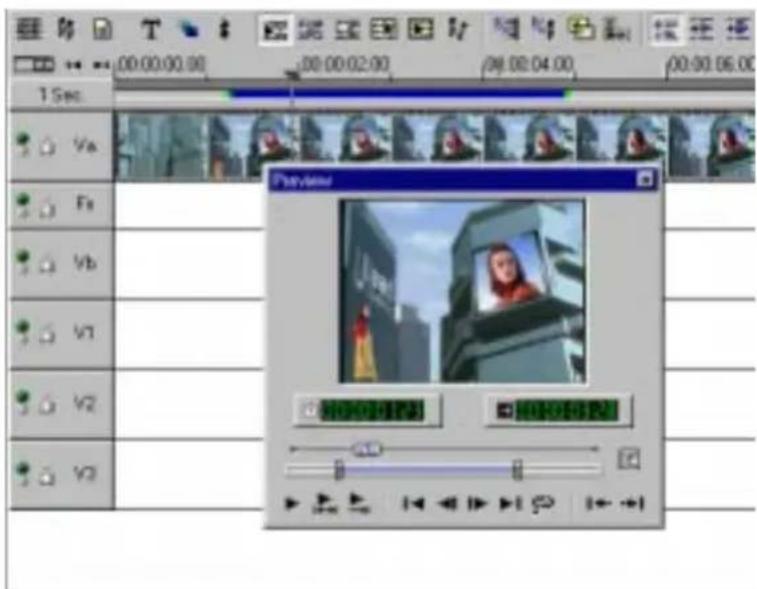The height and width of the screenshot is (589, 757).
Task: Click the zoom-in arrows left of ruler
Action: 101,65
